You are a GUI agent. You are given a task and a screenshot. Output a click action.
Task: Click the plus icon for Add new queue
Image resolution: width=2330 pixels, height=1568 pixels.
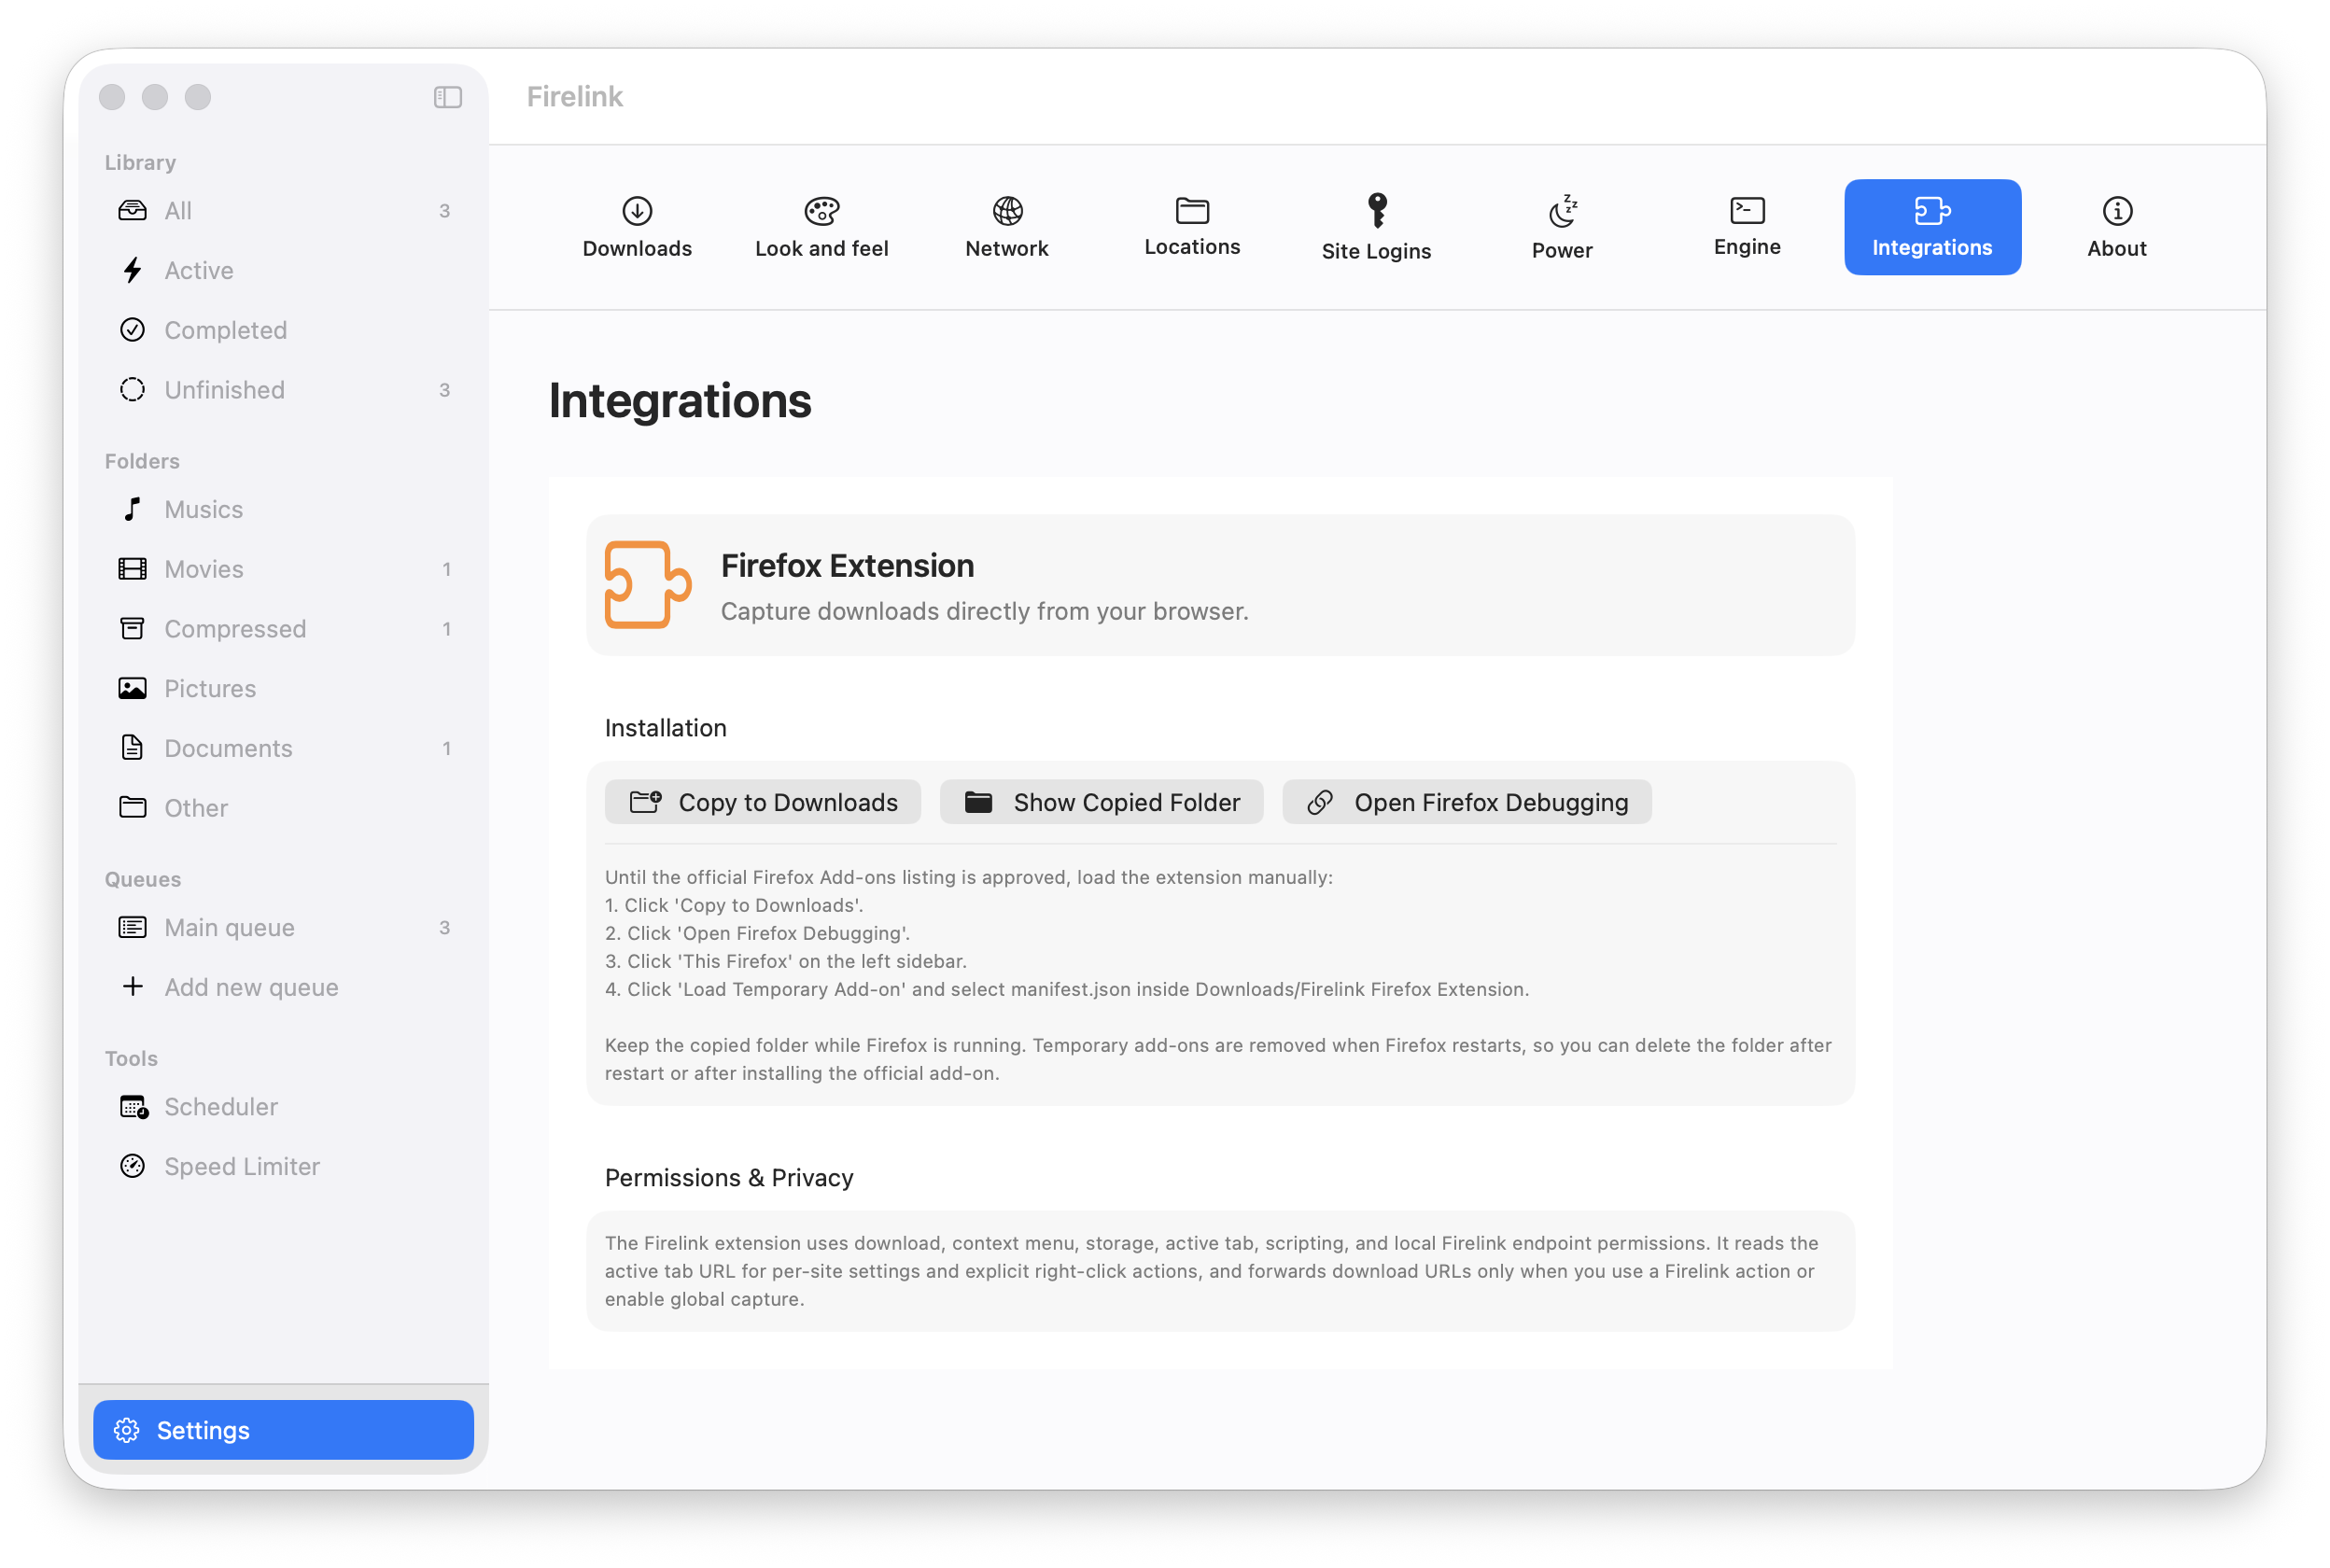click(132, 986)
